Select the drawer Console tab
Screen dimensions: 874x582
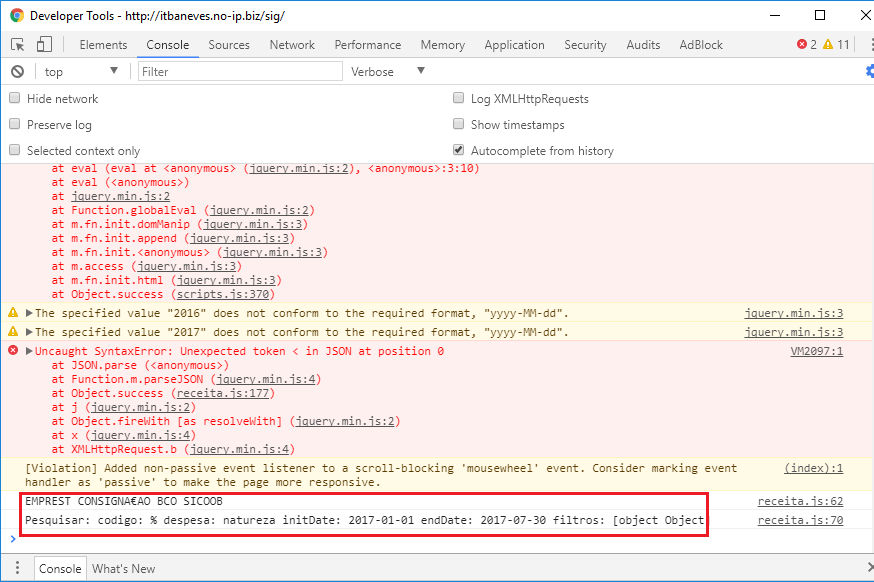pos(60,569)
